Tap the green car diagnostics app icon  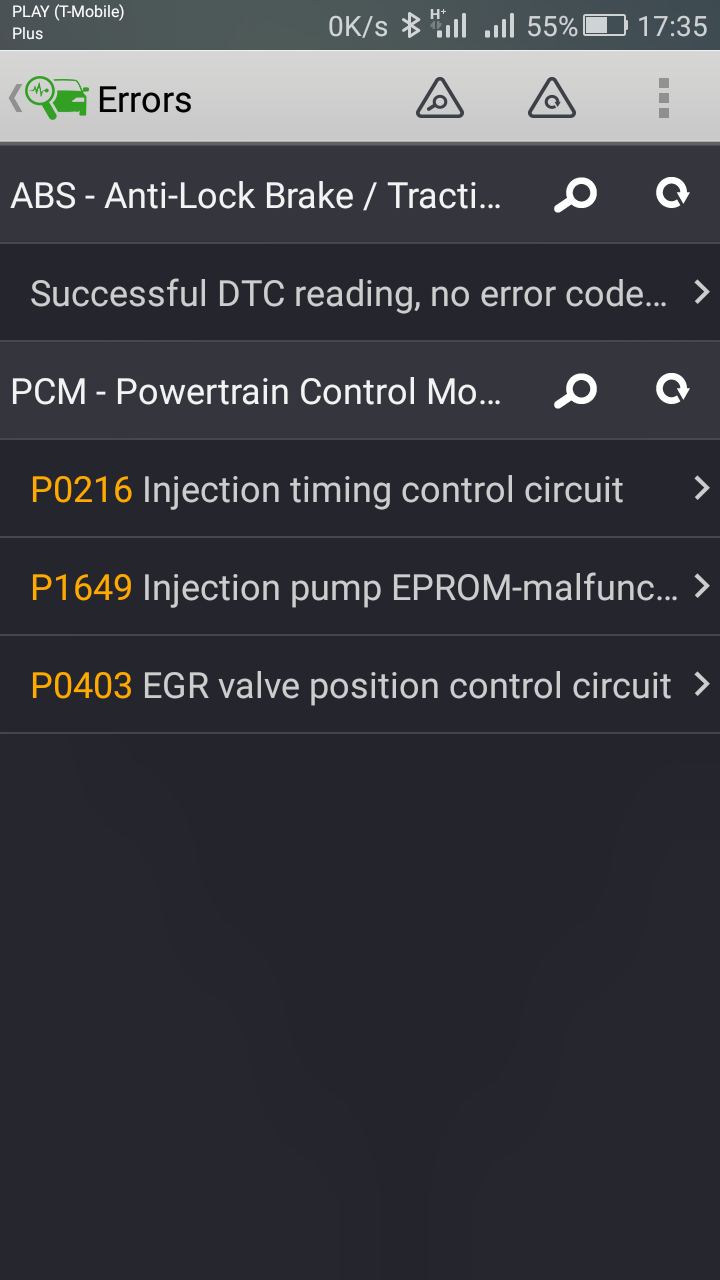pos(58,99)
